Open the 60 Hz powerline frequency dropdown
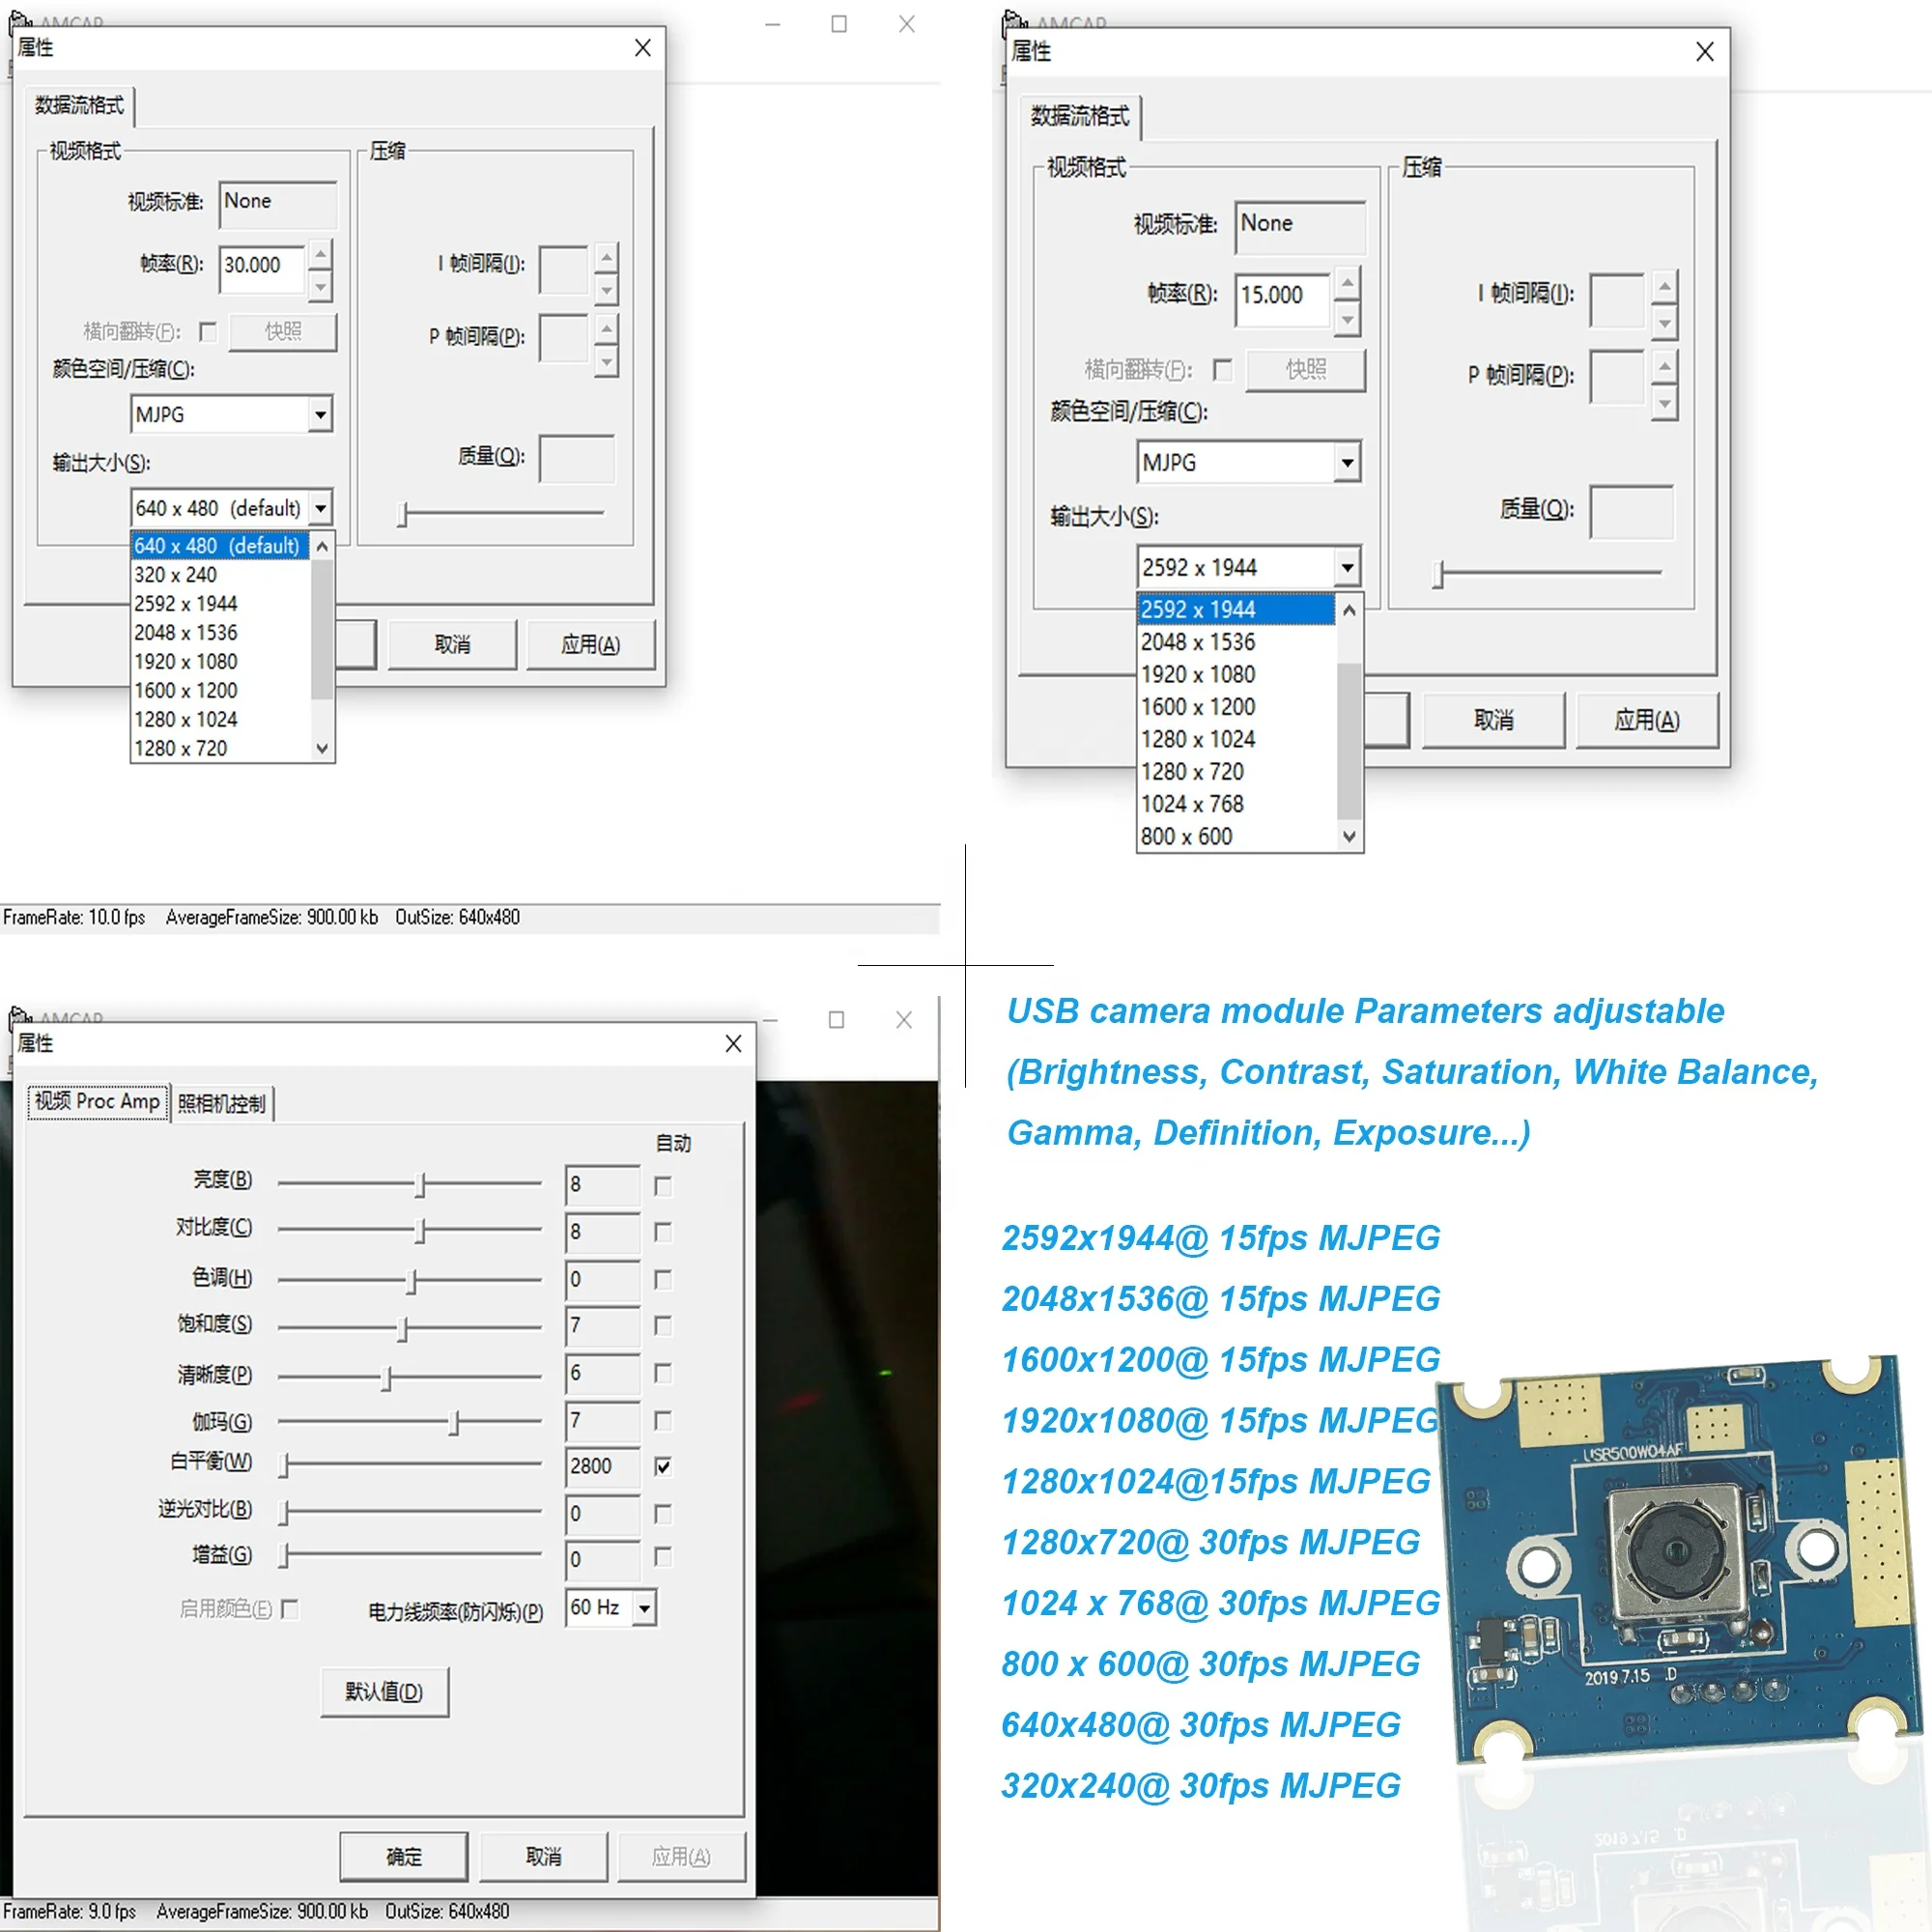Viewport: 1932px width, 1932px height. [x=645, y=1609]
